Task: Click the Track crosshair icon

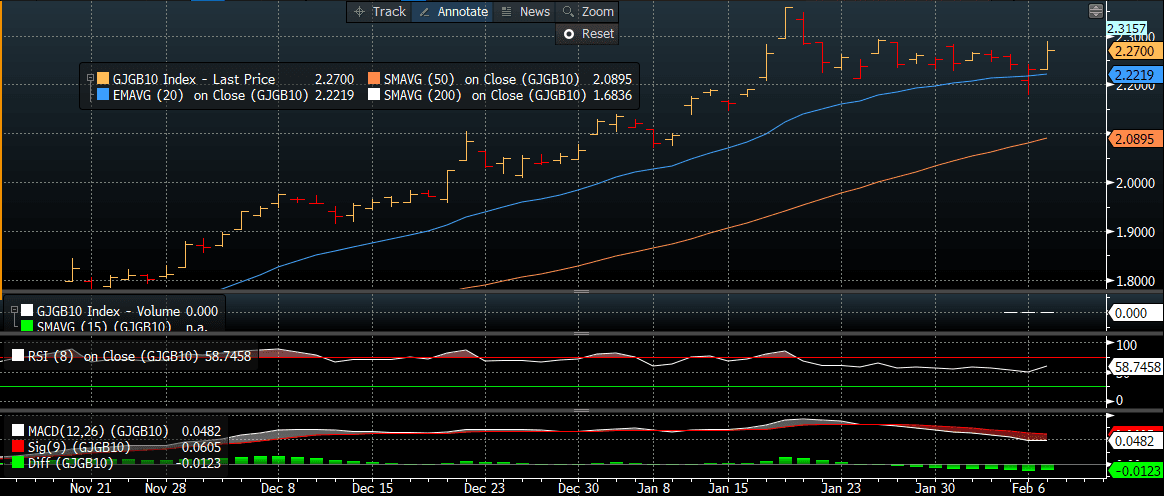Action: 360,12
